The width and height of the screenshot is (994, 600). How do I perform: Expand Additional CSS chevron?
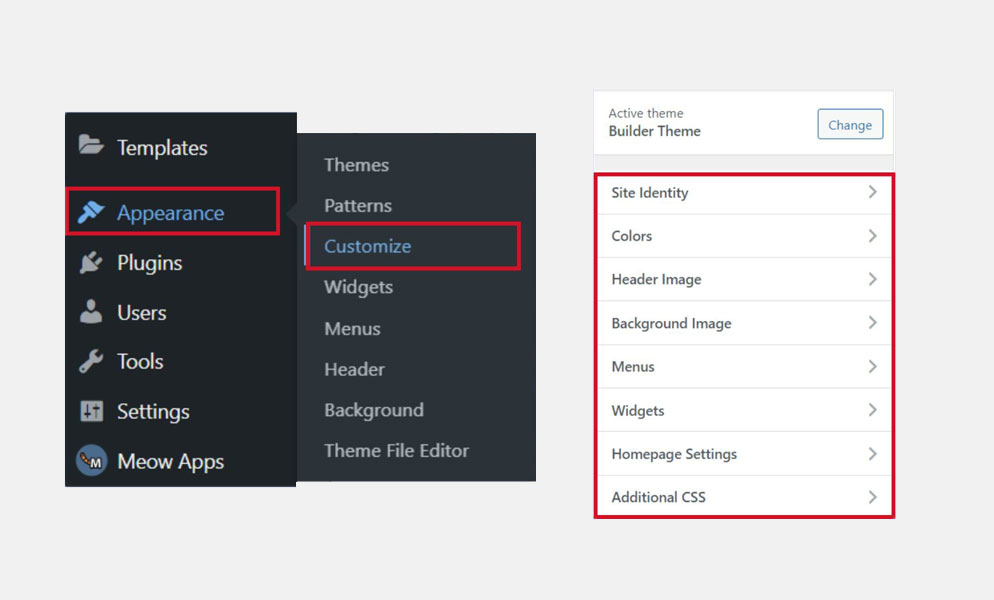point(873,497)
